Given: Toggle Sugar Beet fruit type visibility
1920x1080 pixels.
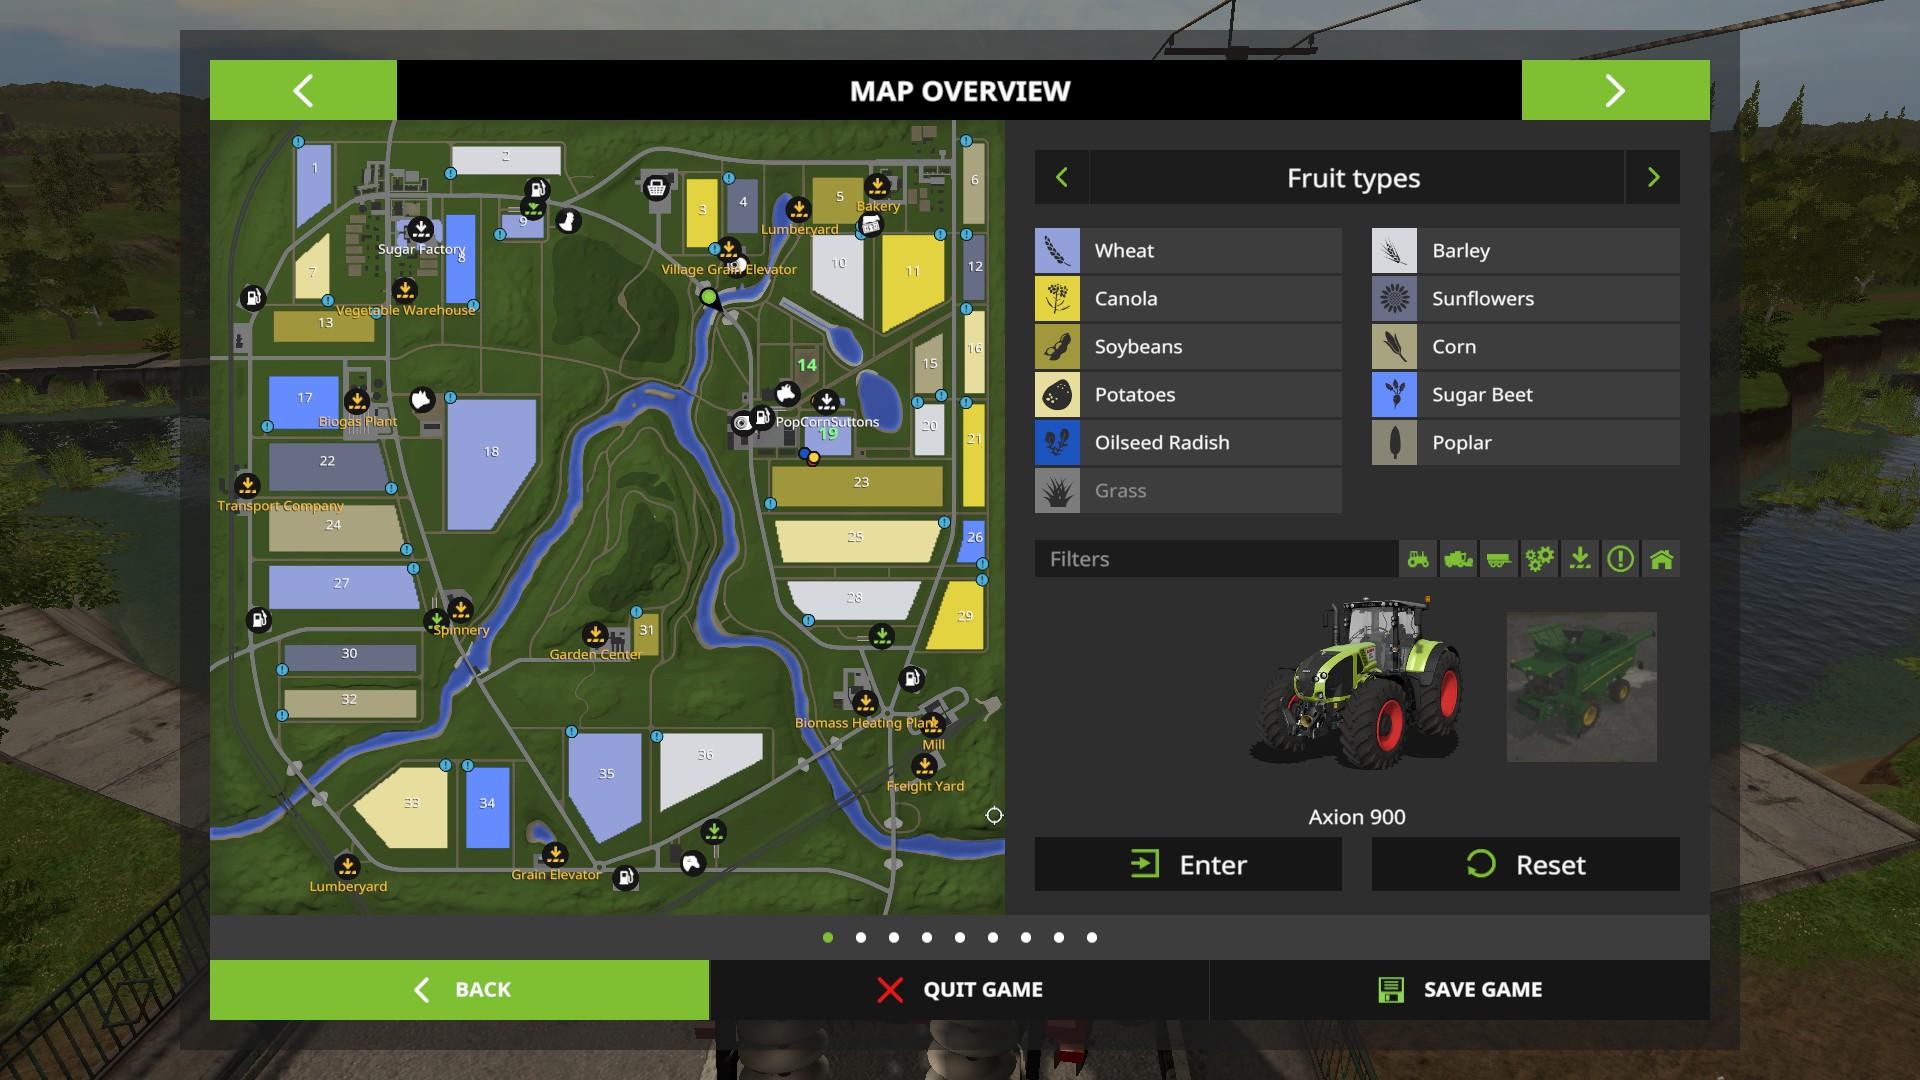Looking at the screenshot, I should pos(1525,395).
